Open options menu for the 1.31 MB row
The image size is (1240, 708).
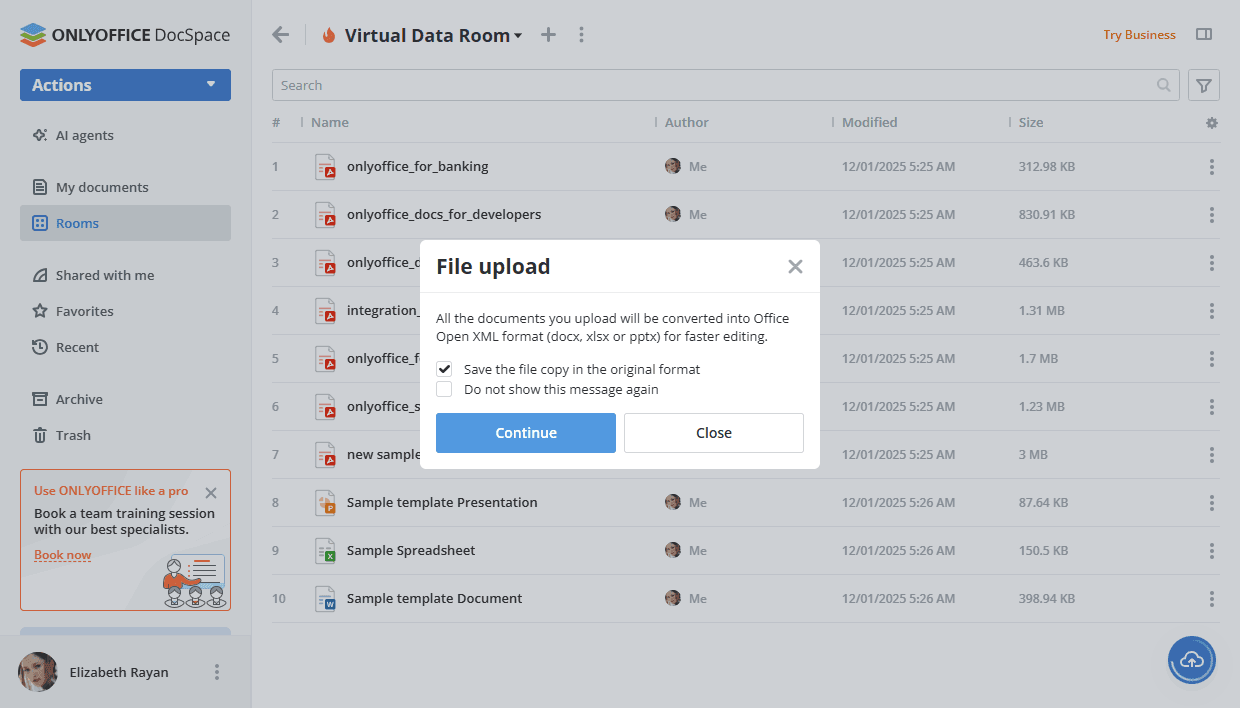pyautogui.click(x=1212, y=311)
